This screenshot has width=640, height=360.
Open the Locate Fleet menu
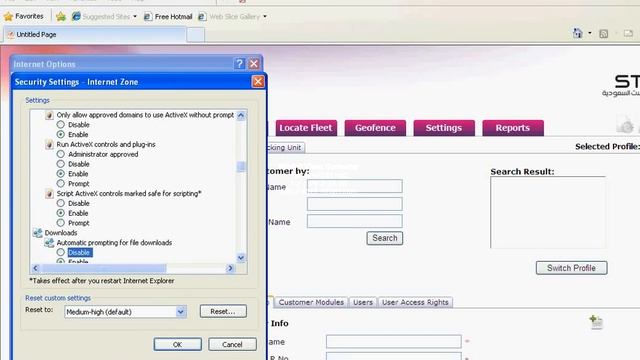[x=306, y=128]
